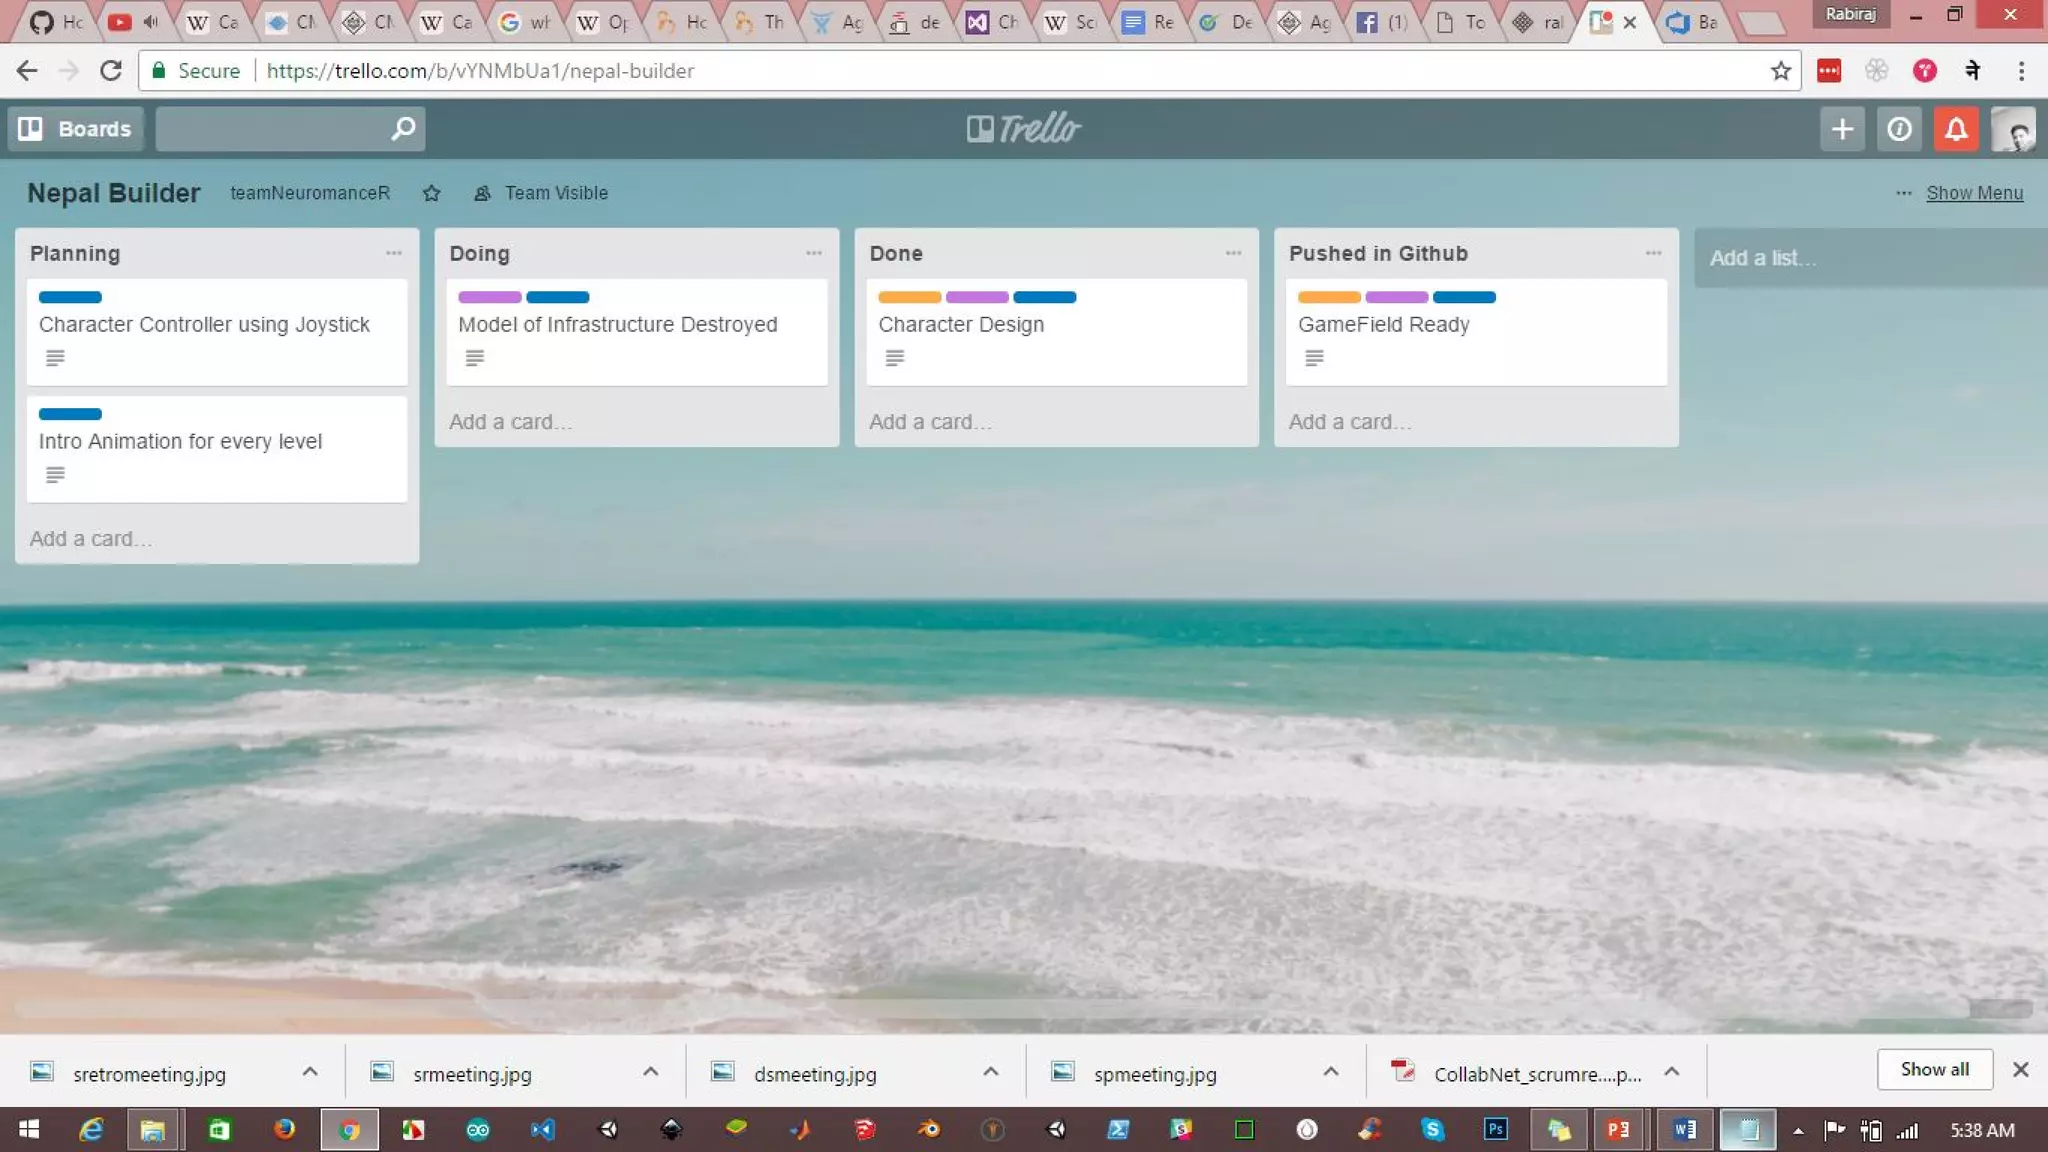This screenshot has height=1152, width=2048.
Task: Click the information icon in Trello header
Action: [1899, 129]
